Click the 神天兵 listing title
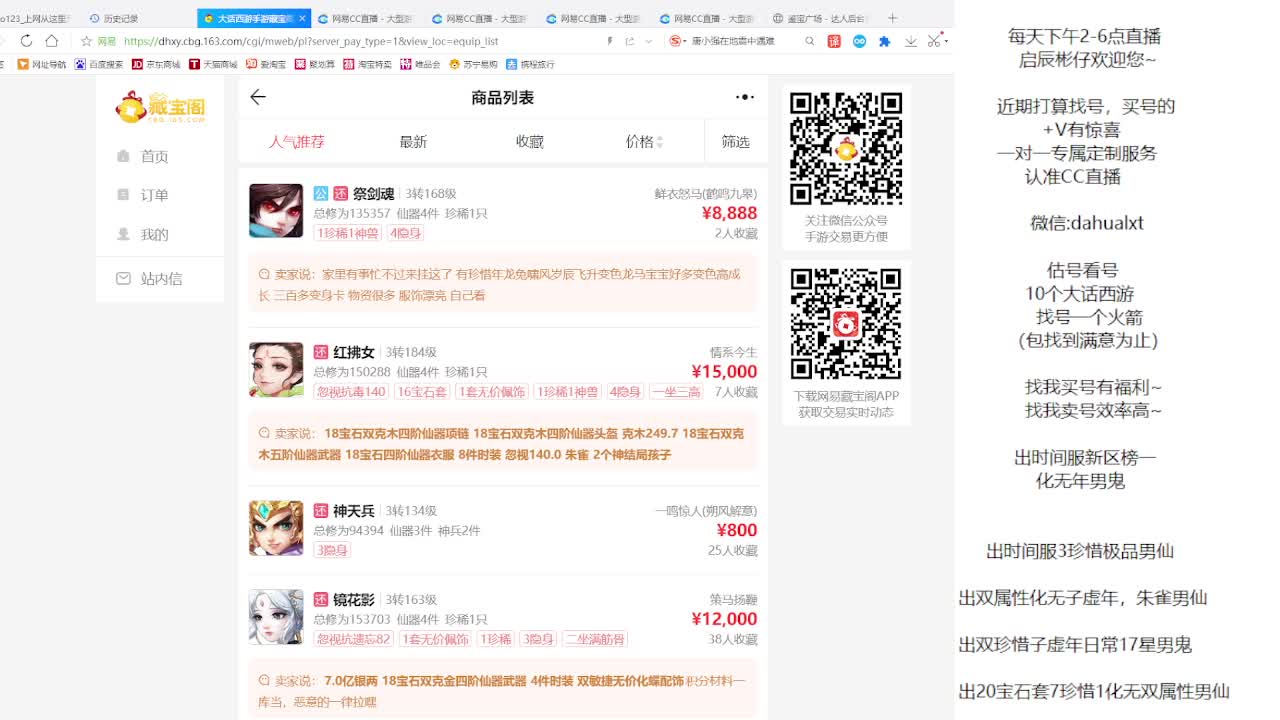1280x720 pixels. 354,511
